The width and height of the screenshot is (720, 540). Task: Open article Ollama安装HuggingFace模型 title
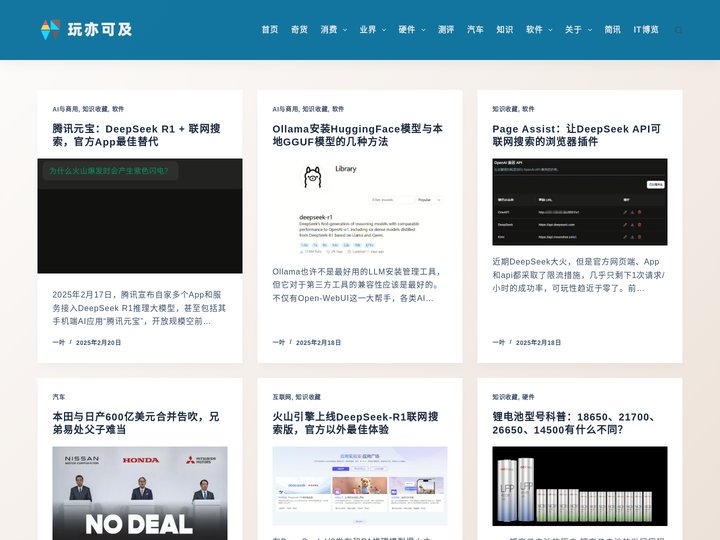pyautogui.click(x=357, y=135)
